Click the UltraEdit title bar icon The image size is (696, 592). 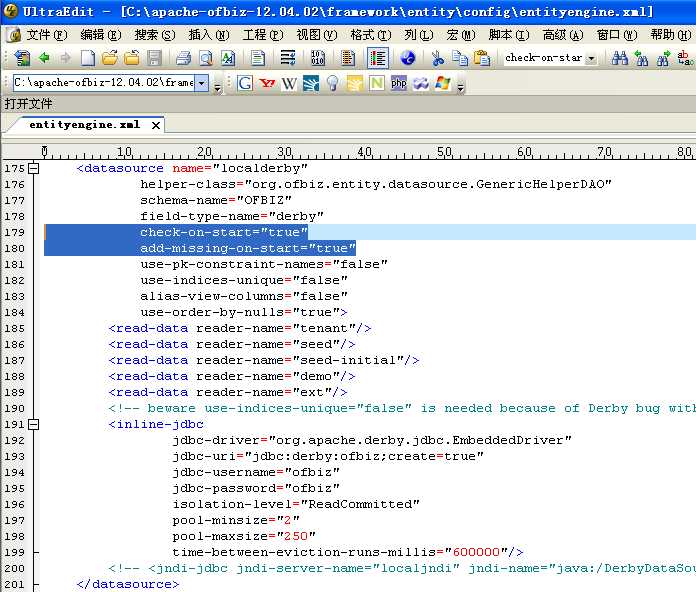click(10, 11)
